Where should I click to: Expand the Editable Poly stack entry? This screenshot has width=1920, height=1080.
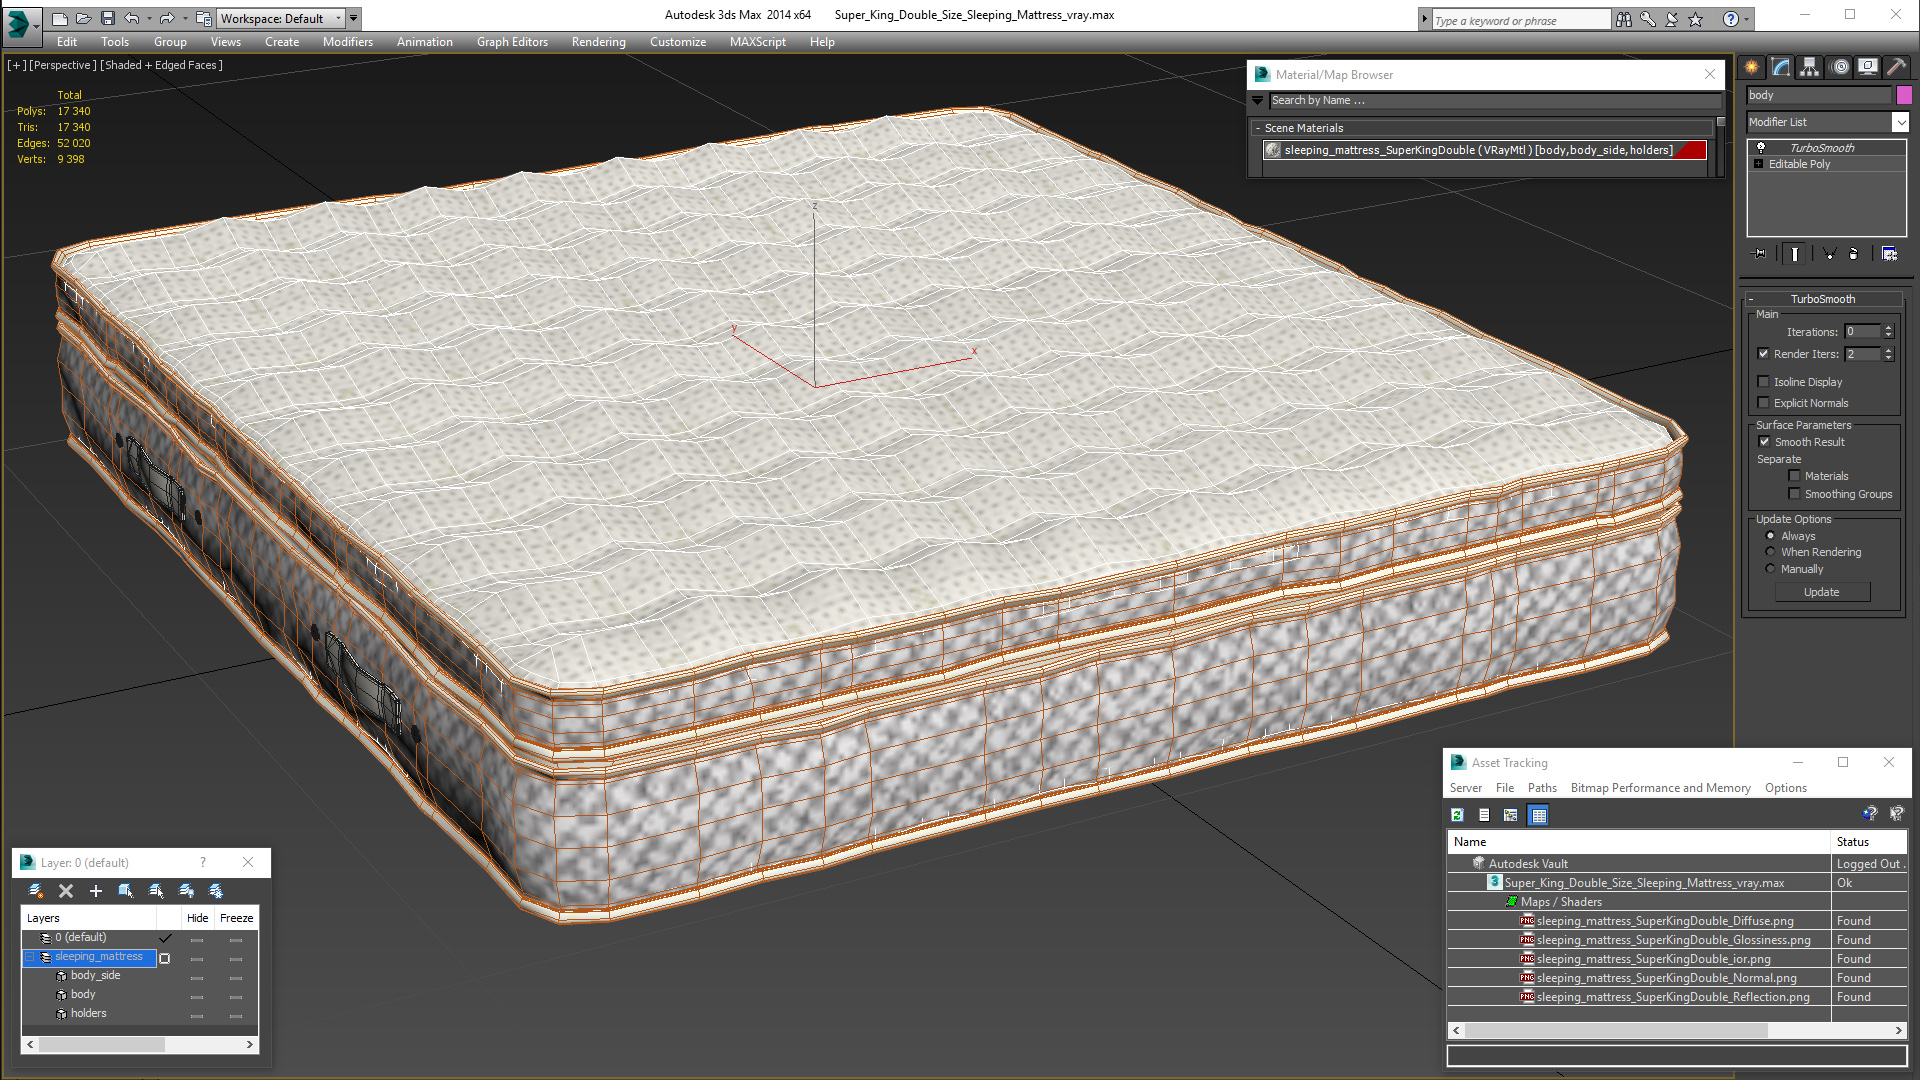click(x=1759, y=164)
